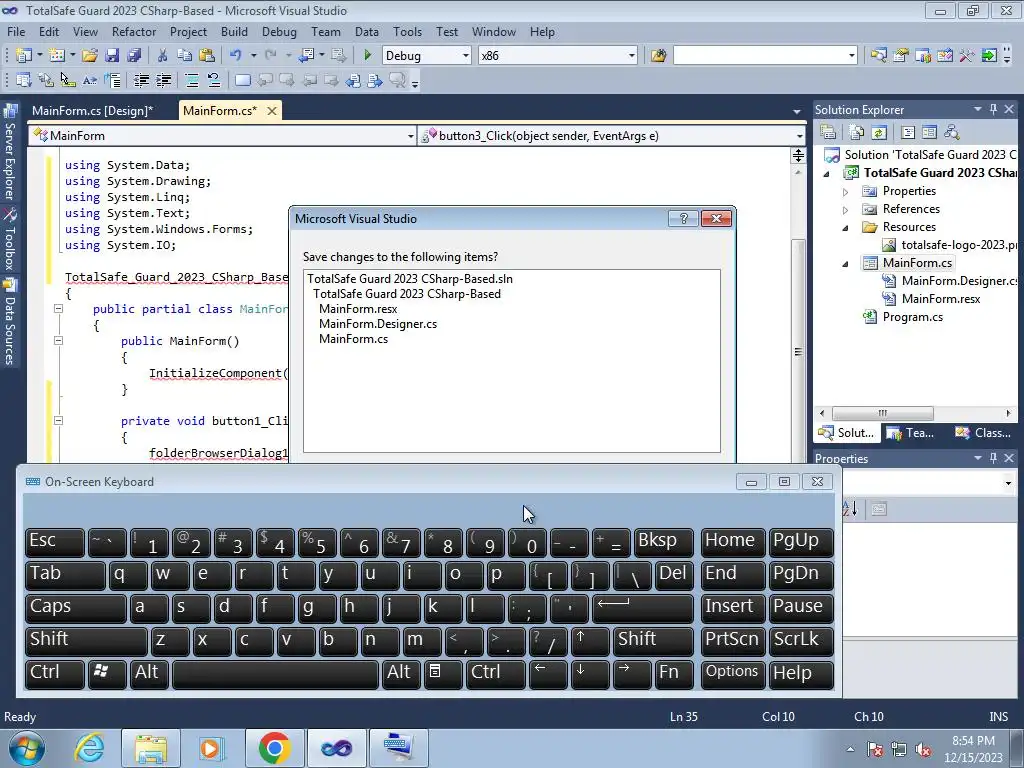Toggle the Fn key on the On-Screen Keyboard
The width and height of the screenshot is (1024, 768).
click(675, 673)
